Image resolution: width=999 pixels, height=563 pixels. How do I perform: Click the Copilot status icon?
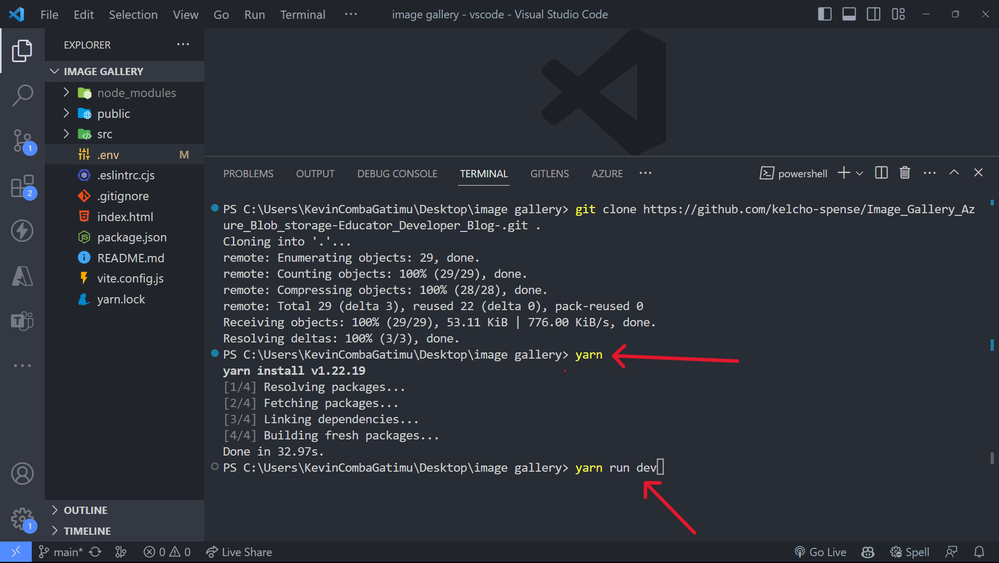click(868, 552)
